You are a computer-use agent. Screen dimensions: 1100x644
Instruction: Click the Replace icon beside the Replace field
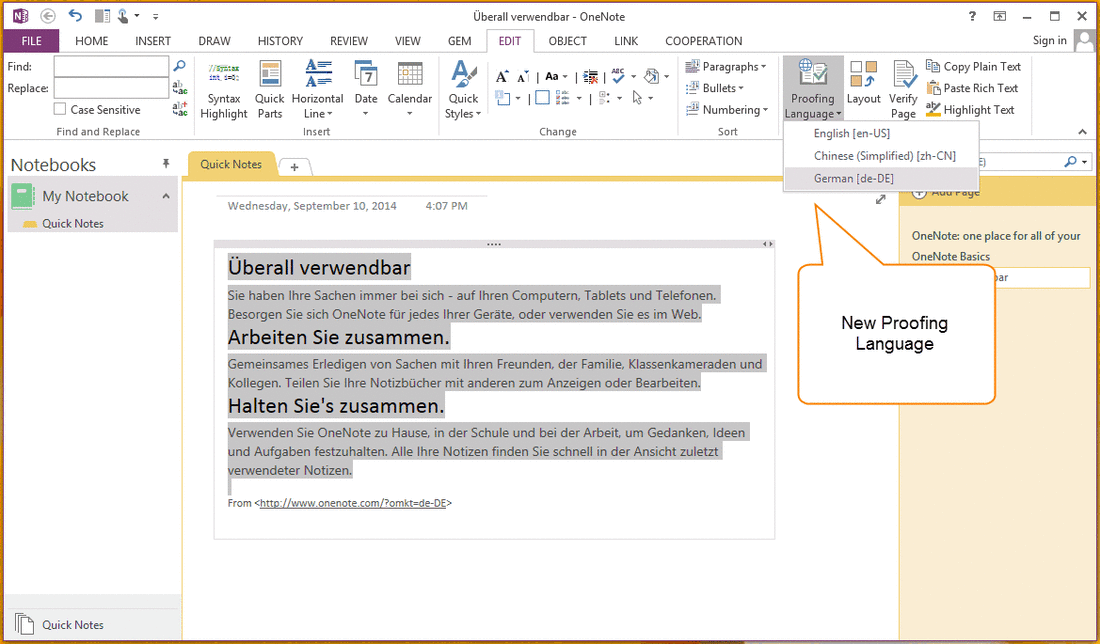click(180, 88)
